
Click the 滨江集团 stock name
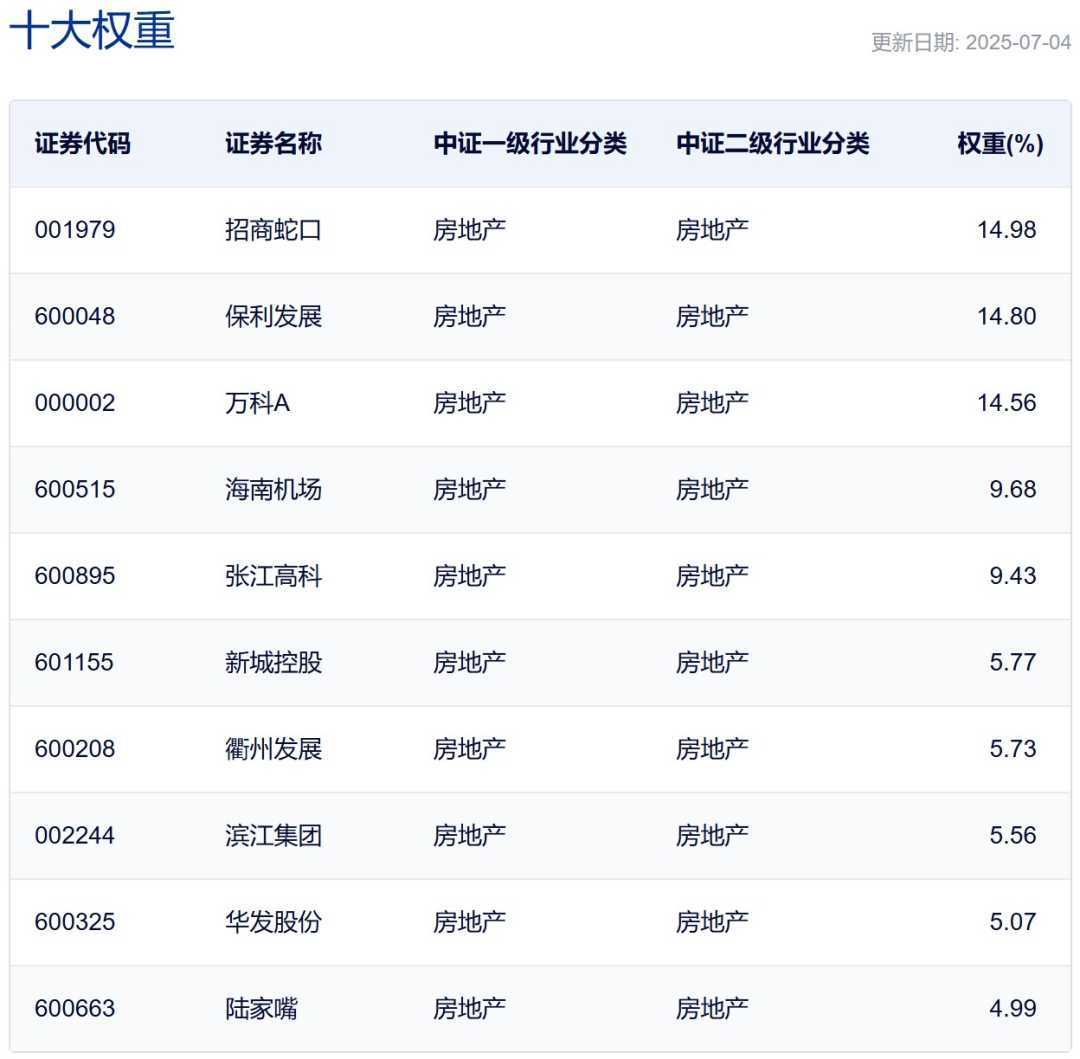click(x=274, y=836)
